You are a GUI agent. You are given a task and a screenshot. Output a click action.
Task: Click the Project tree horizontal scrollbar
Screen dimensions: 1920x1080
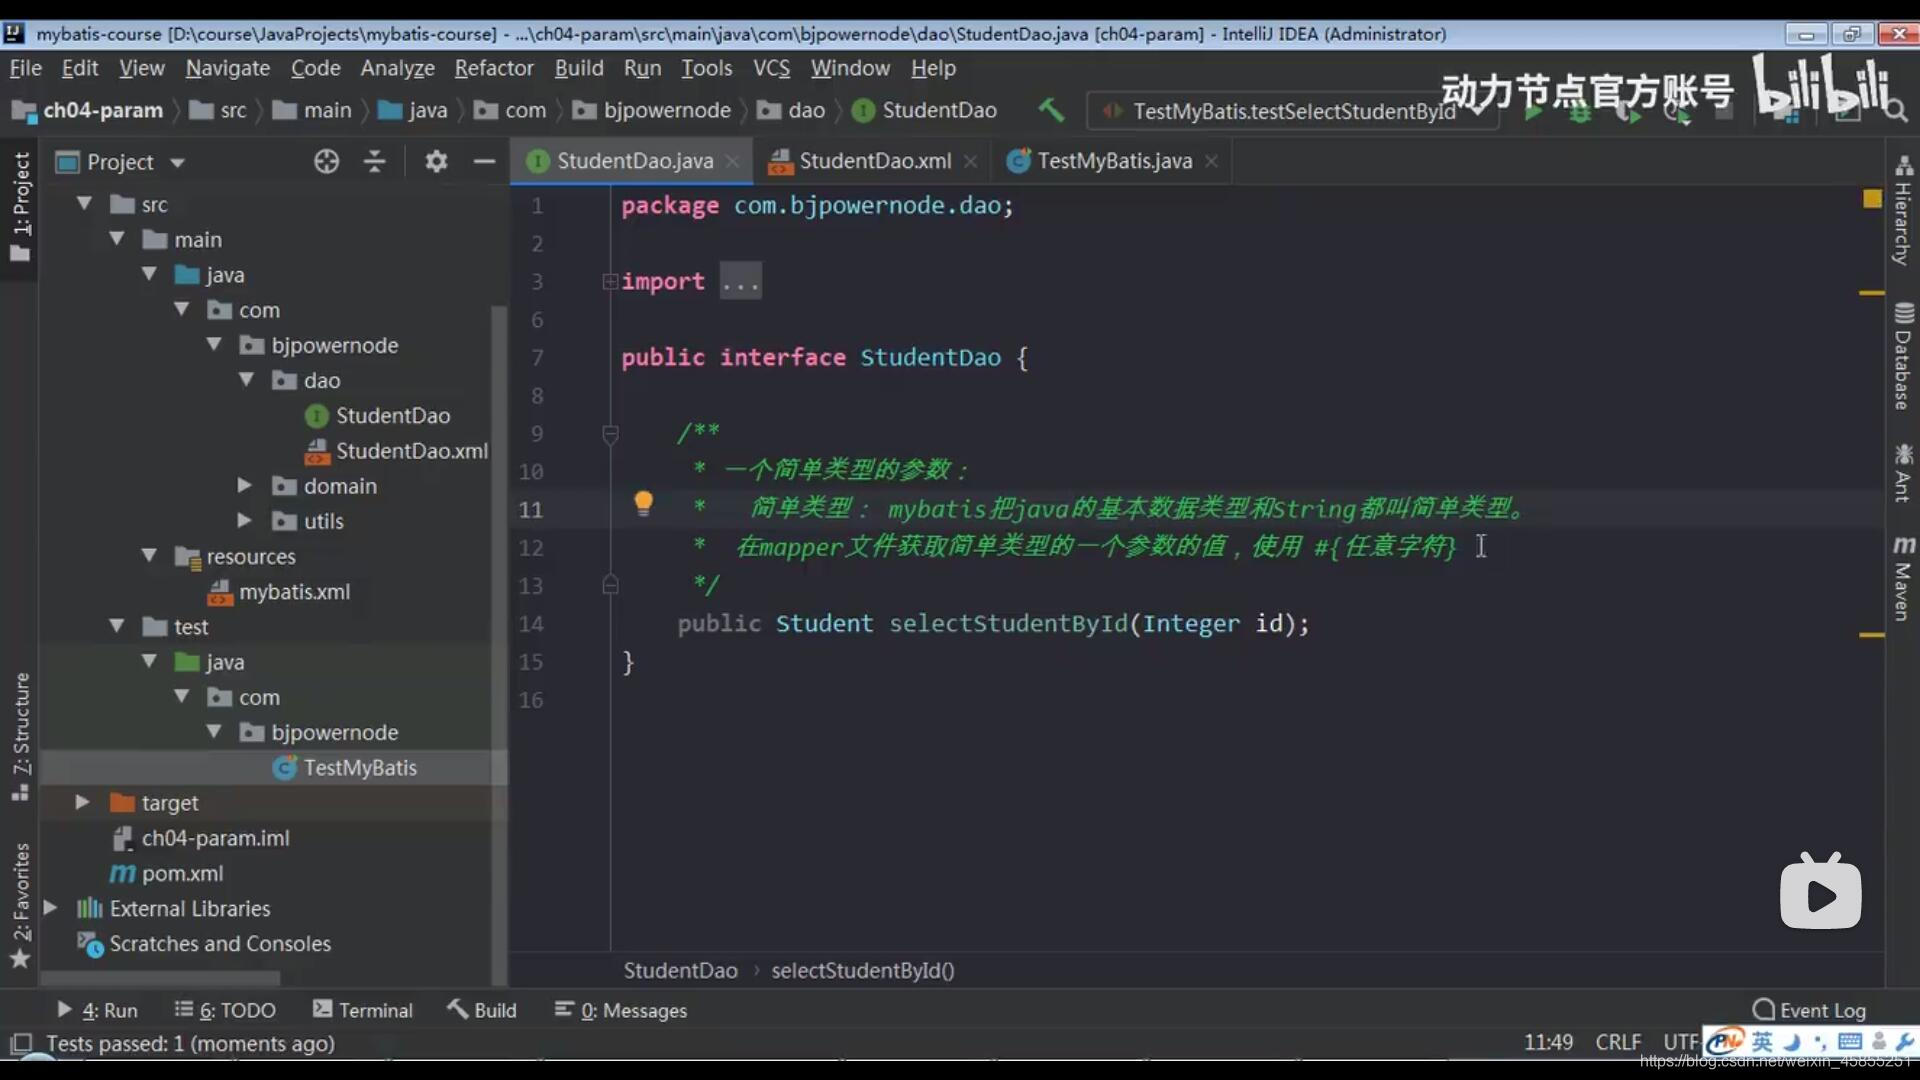160,977
